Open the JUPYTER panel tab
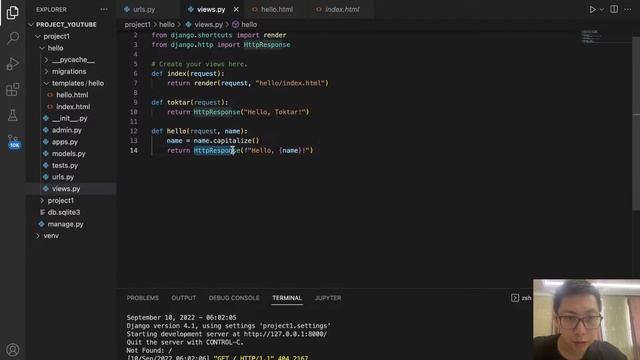Screen dimensions: 640x360 coord(328,298)
